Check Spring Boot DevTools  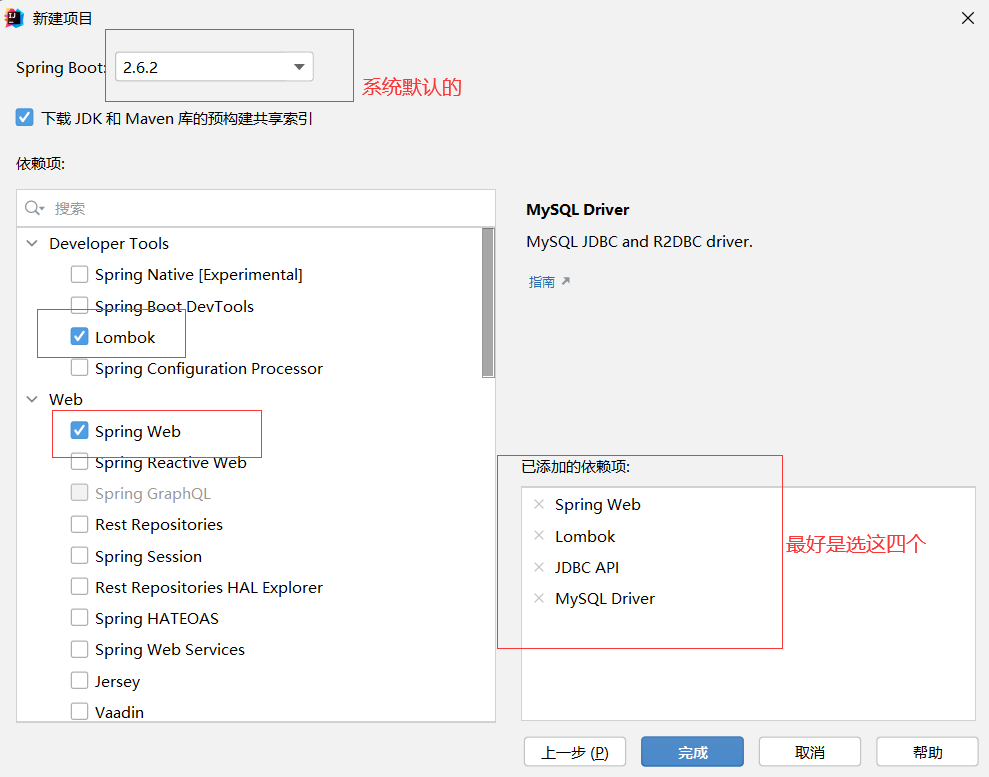[x=79, y=305]
